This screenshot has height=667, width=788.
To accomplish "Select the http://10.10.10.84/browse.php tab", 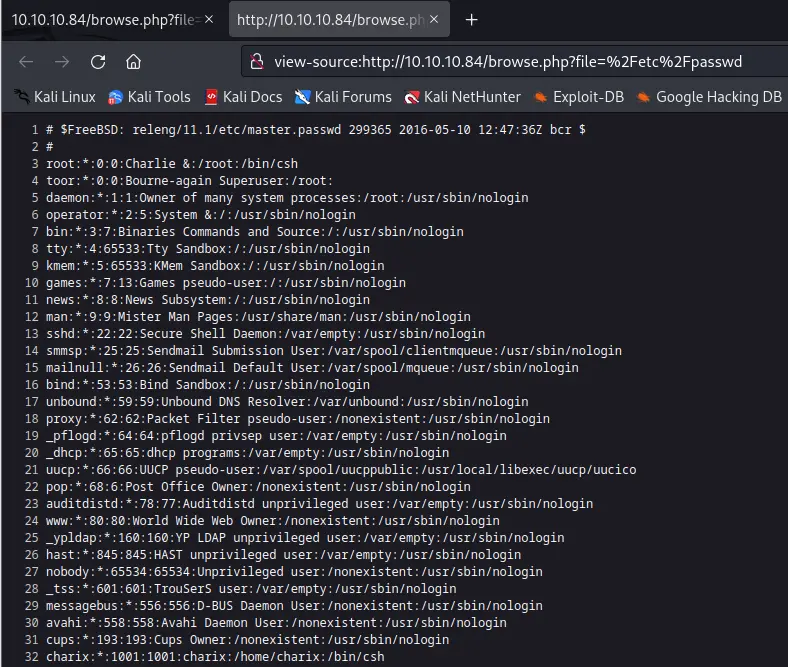I will pyautogui.click(x=339, y=20).
